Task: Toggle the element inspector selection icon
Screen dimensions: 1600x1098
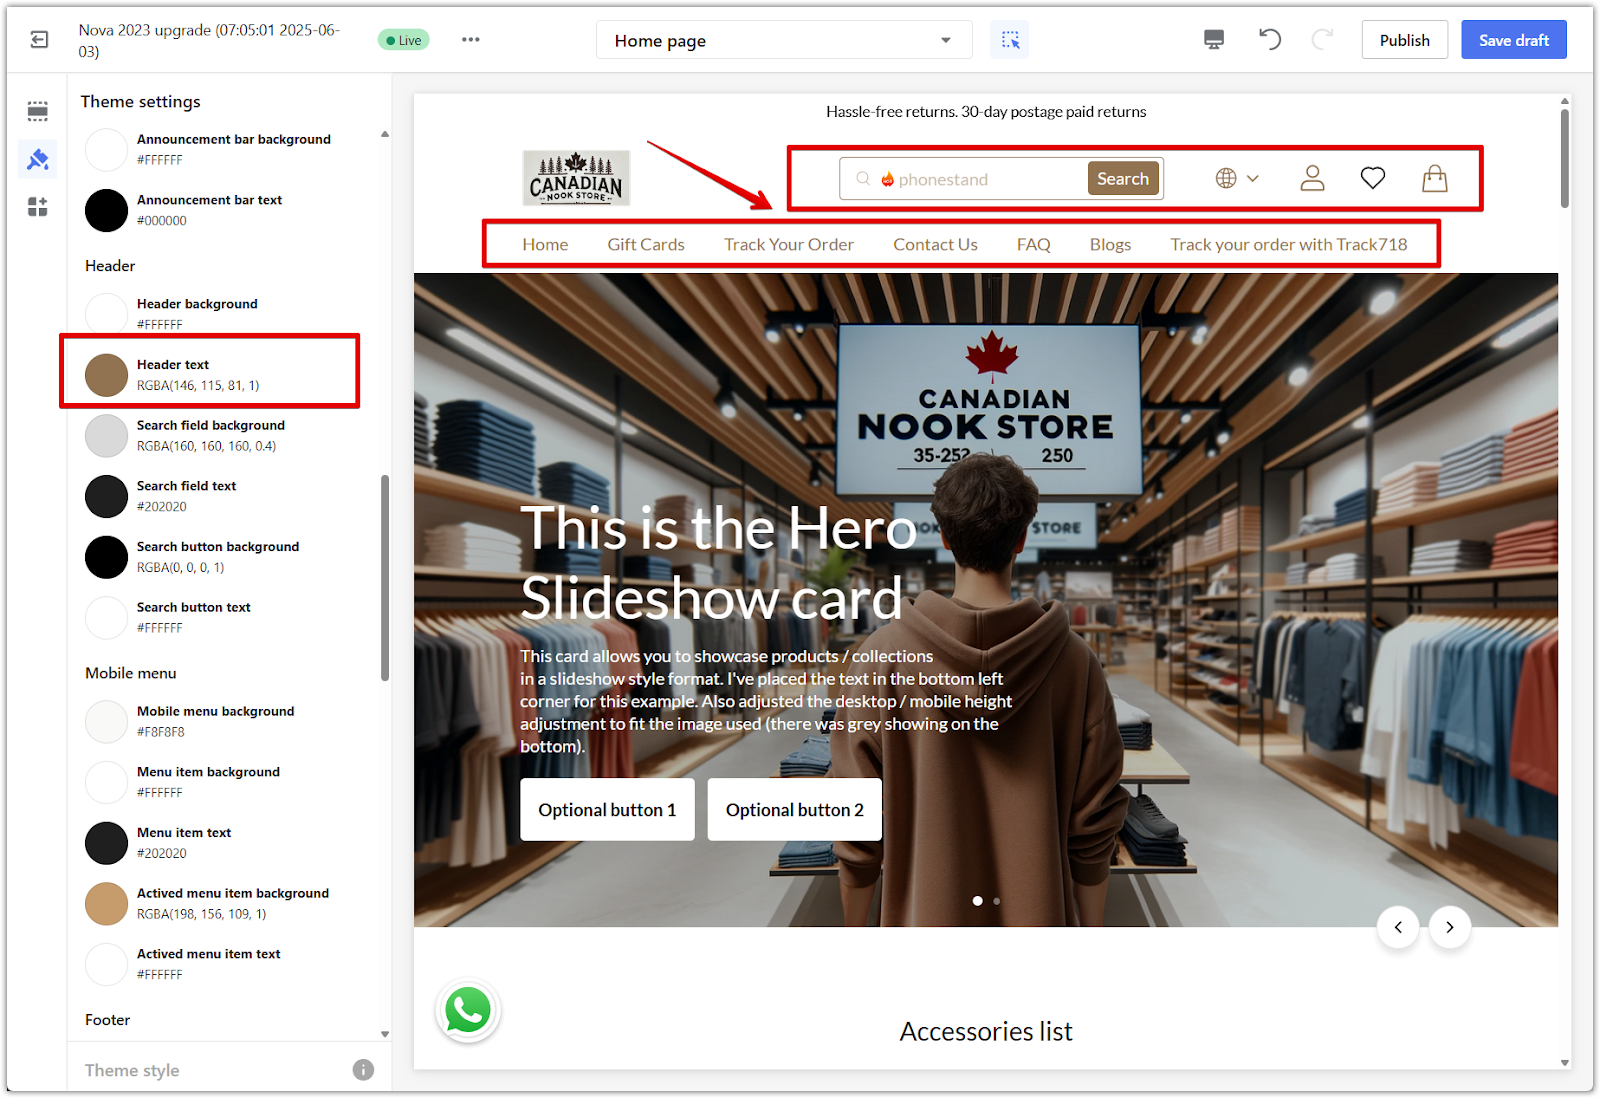Action: coord(1010,40)
